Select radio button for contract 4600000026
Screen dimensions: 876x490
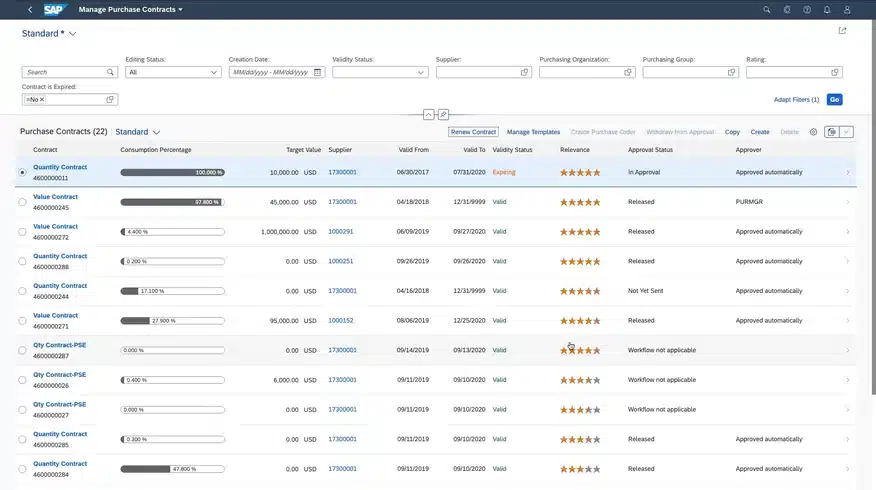pyautogui.click(x=22, y=380)
